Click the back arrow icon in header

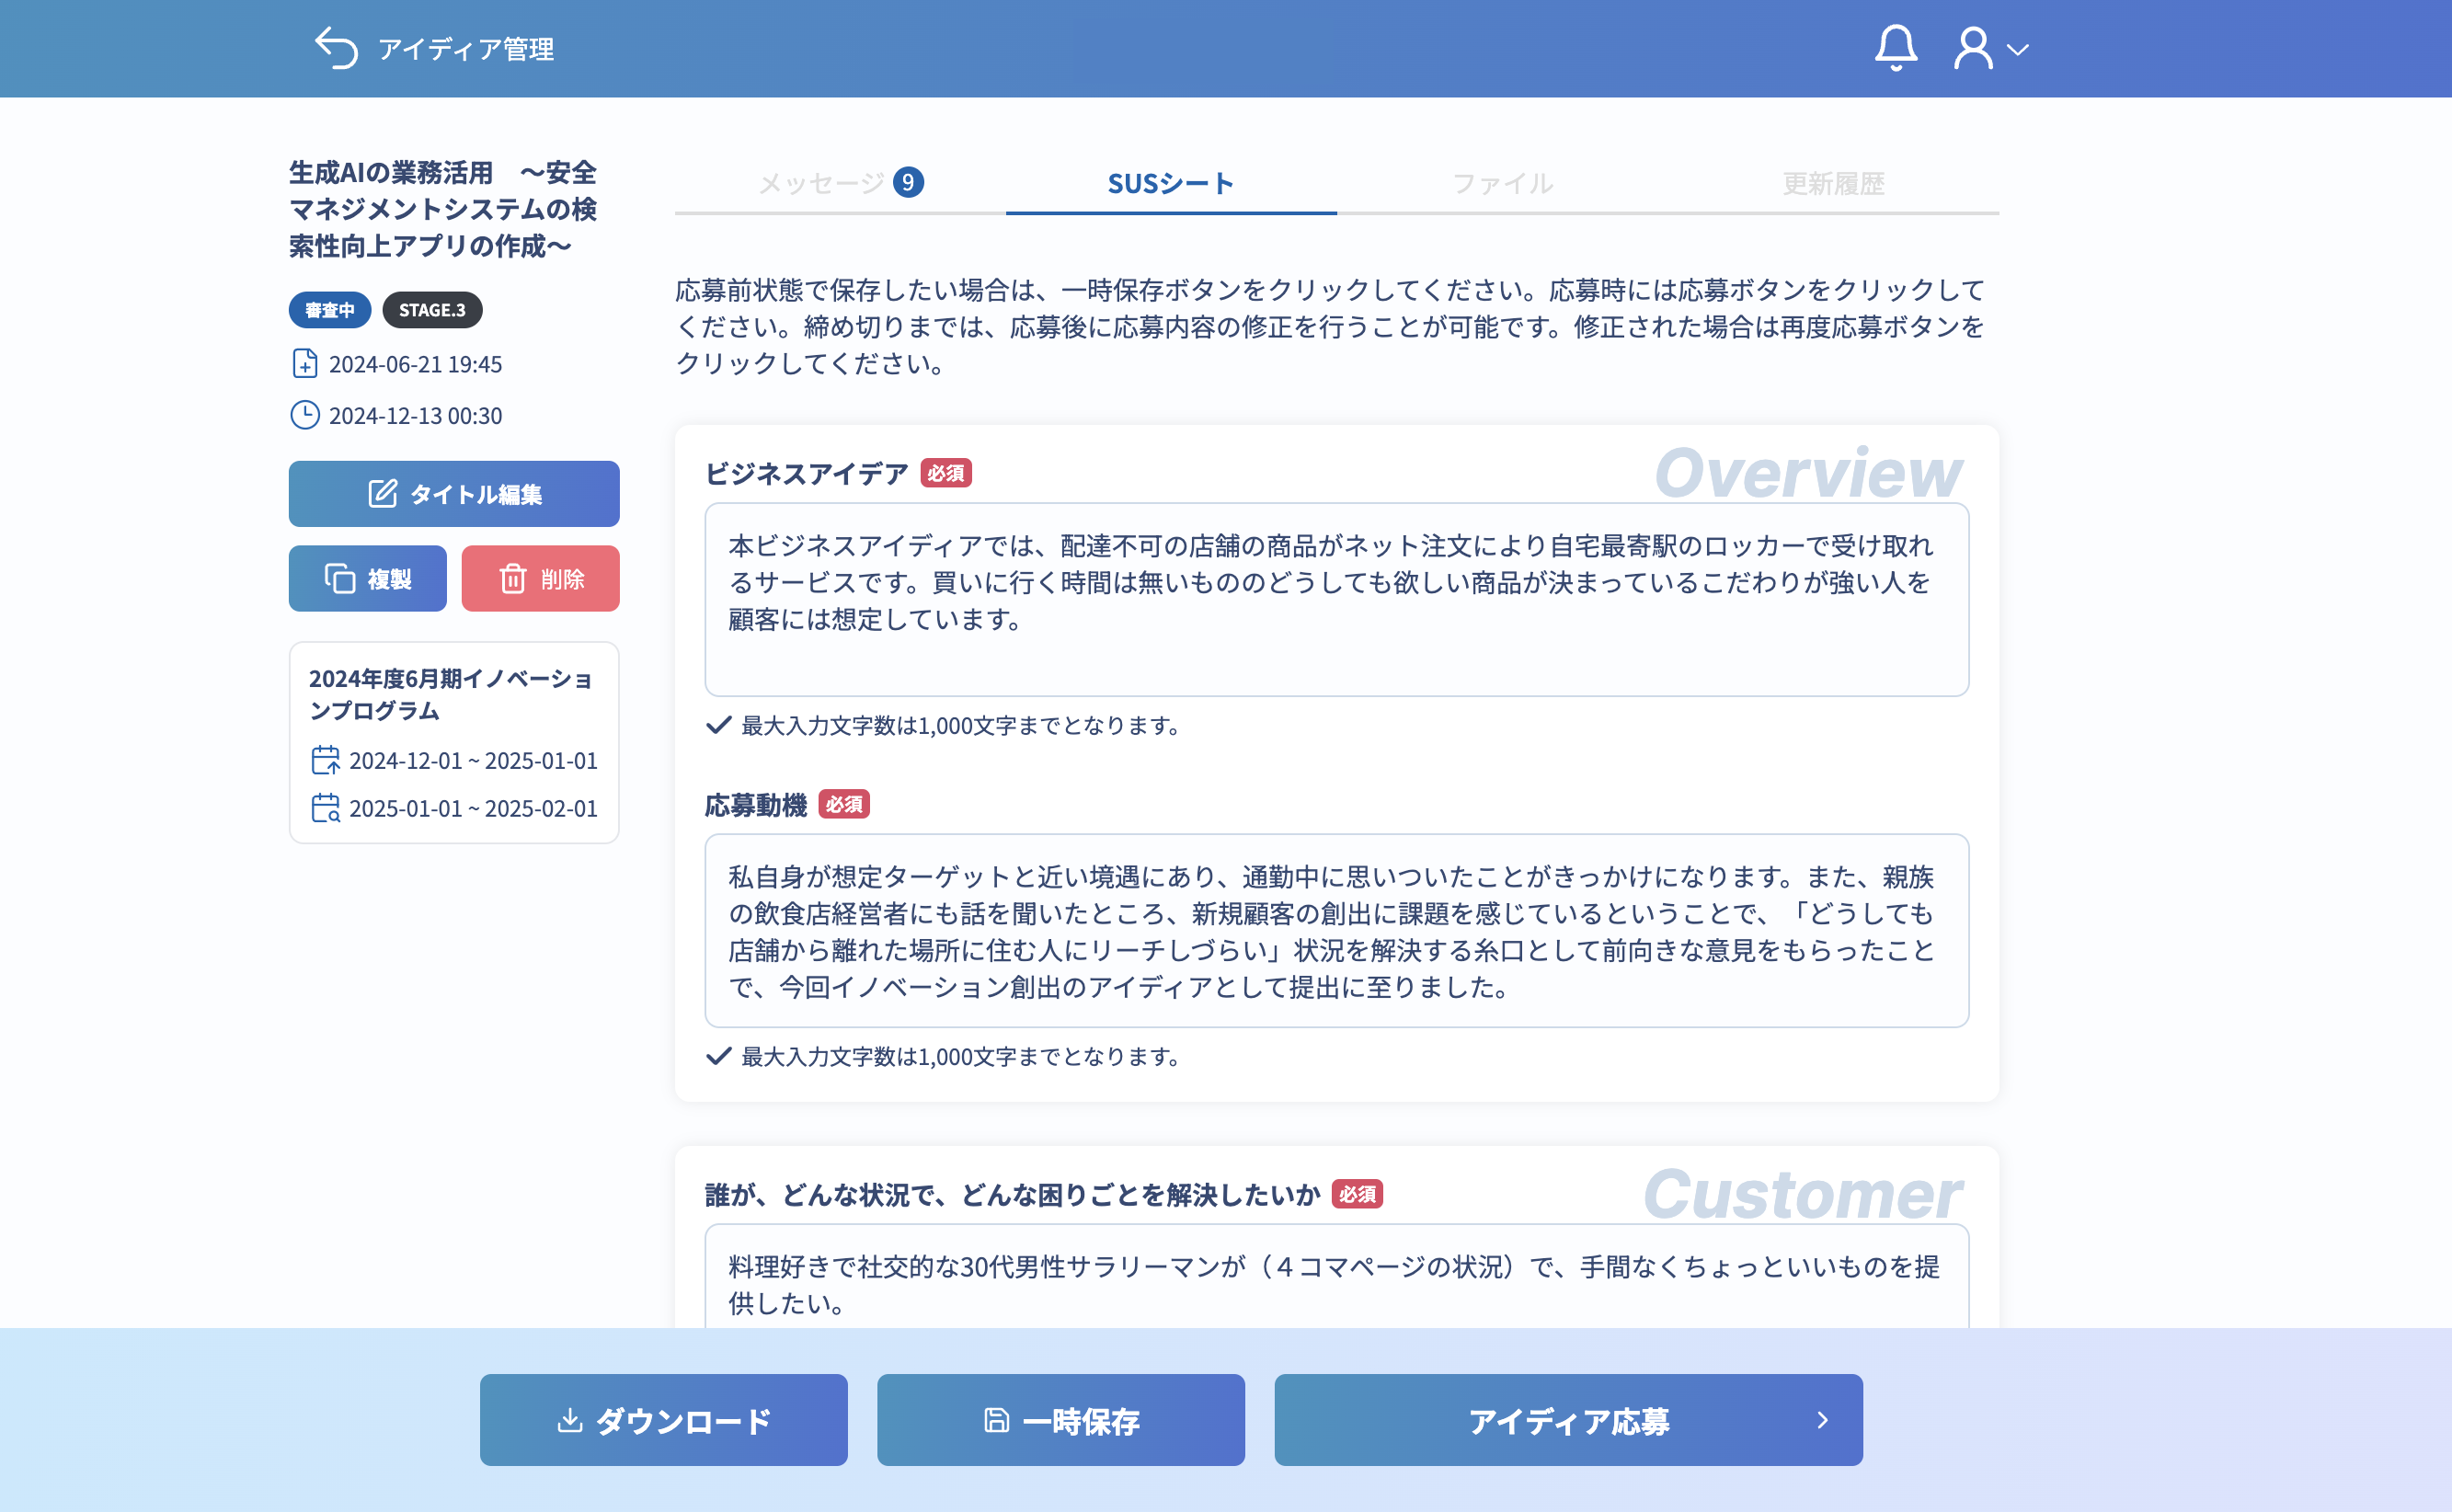pyautogui.click(x=336, y=48)
